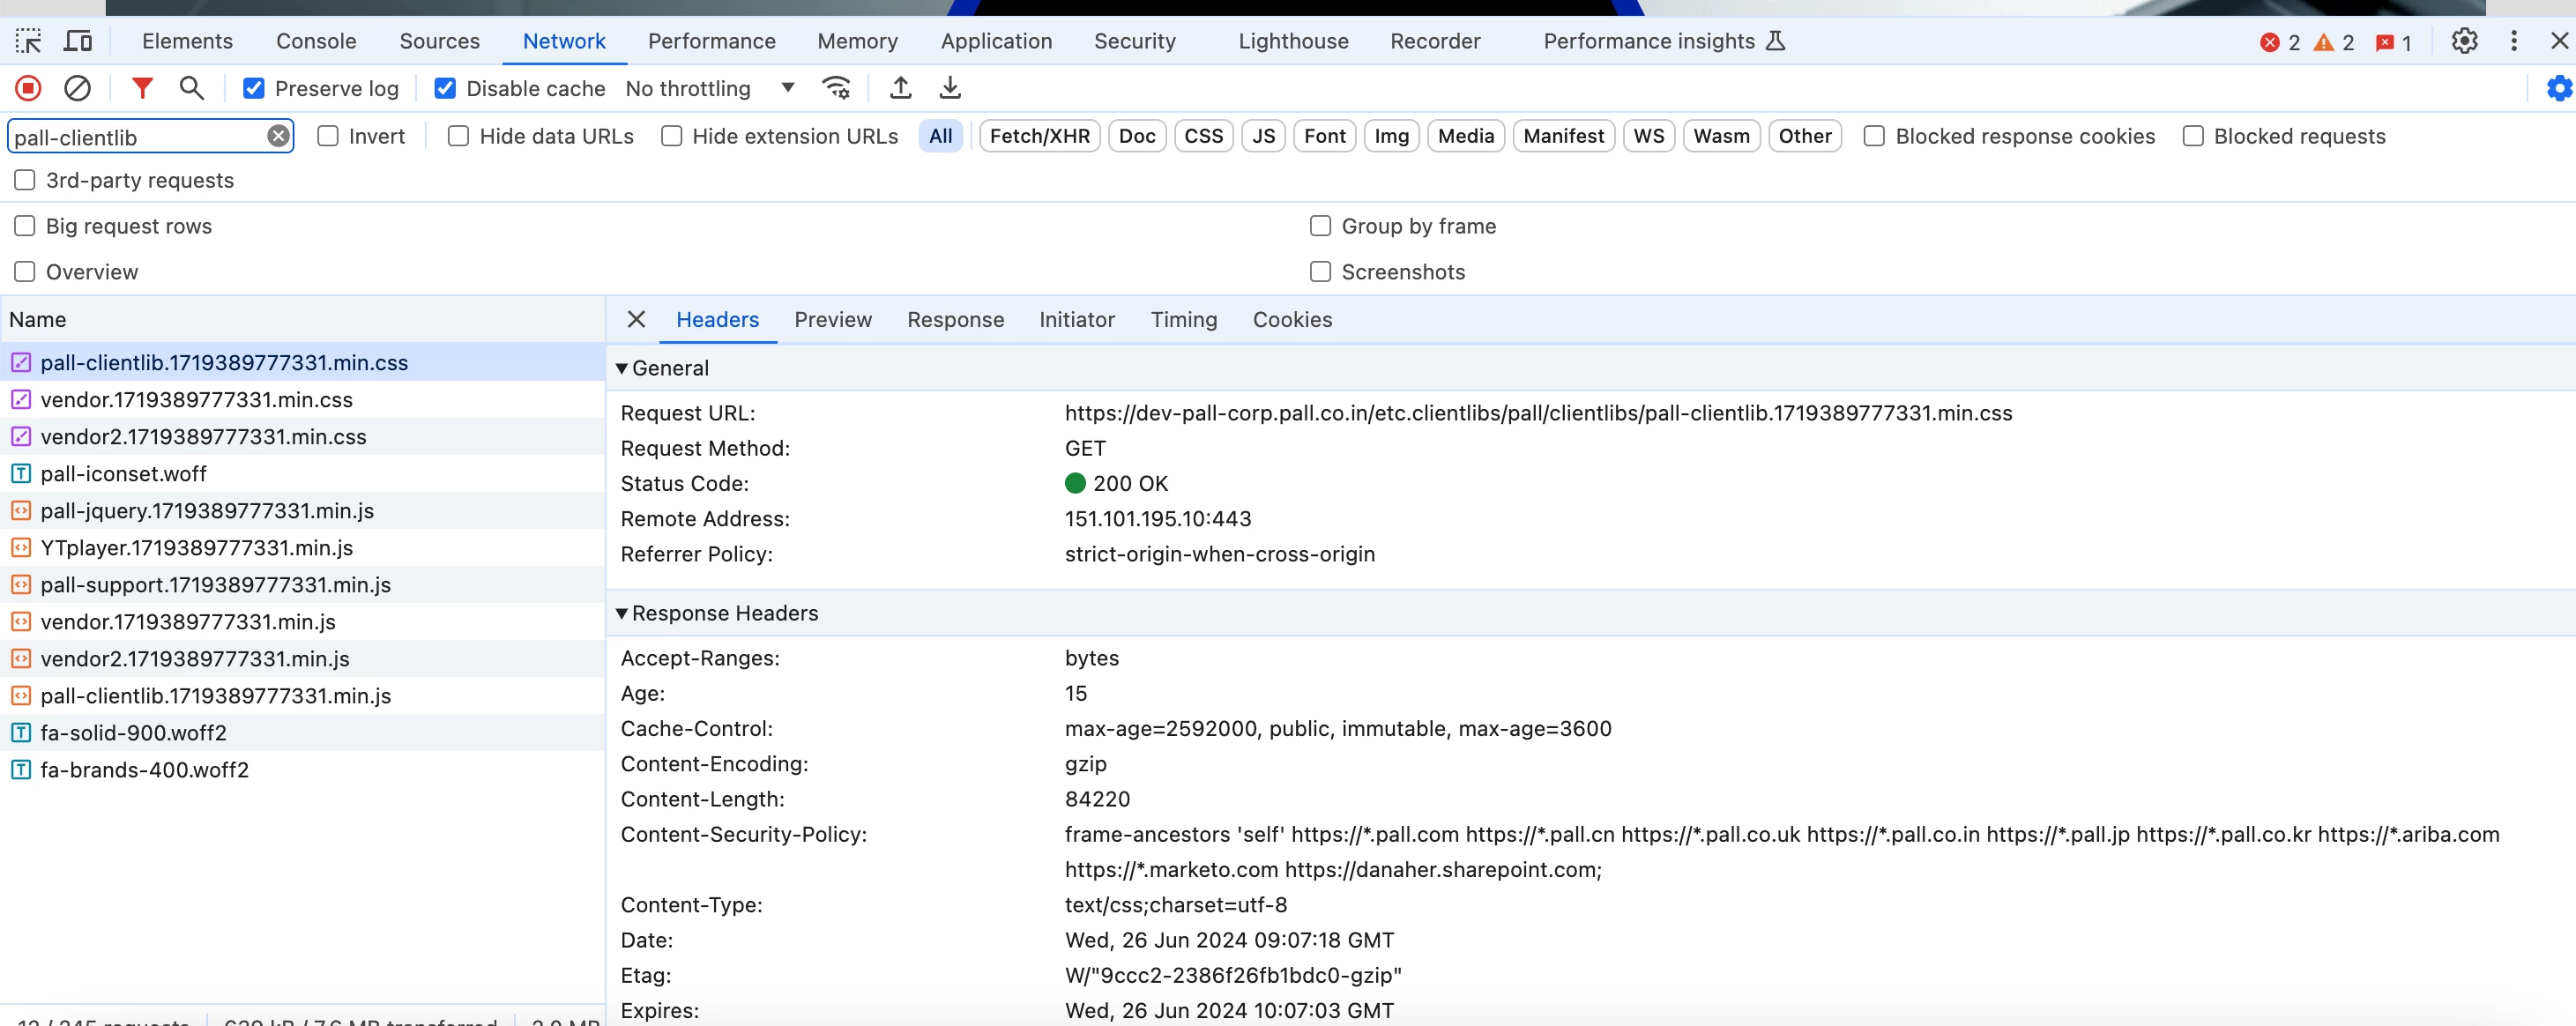Import HAR file upload icon
Image resolution: width=2576 pixels, height=1026 pixels.
point(900,89)
